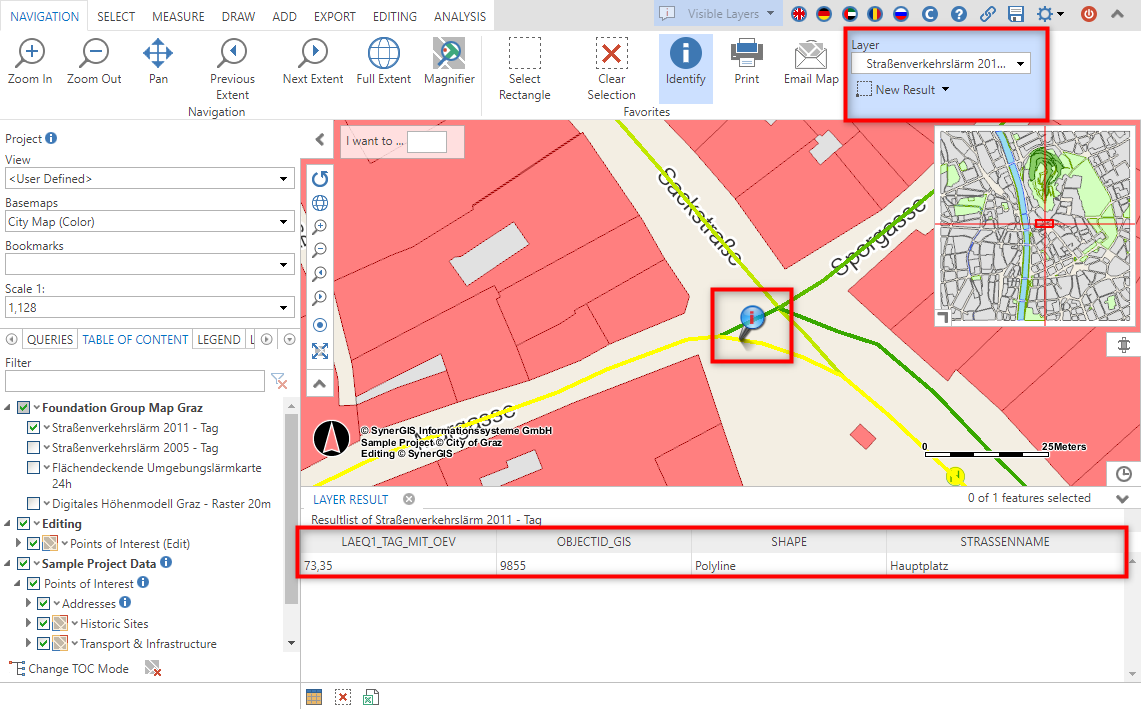1141x709 pixels.
Task: Open the Basemaps dropdown showing City Map (Color)
Action: point(148,221)
